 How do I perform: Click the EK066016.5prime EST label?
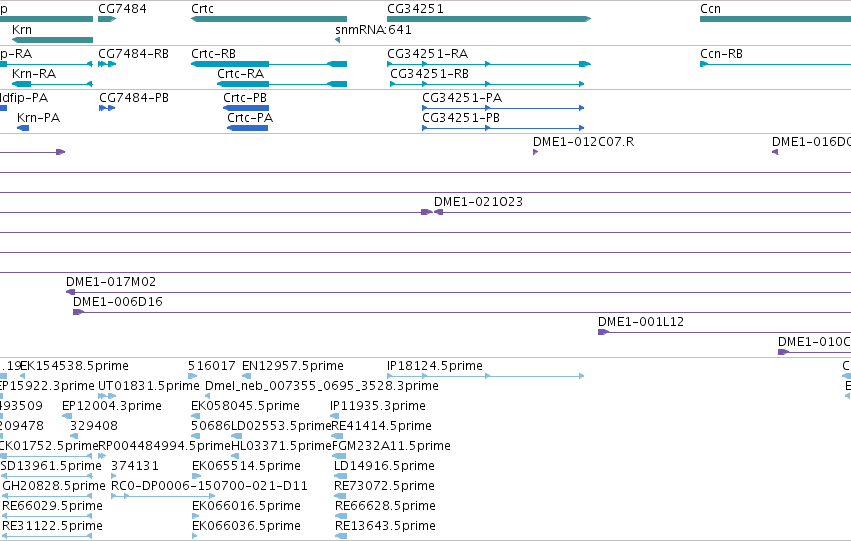point(246,506)
